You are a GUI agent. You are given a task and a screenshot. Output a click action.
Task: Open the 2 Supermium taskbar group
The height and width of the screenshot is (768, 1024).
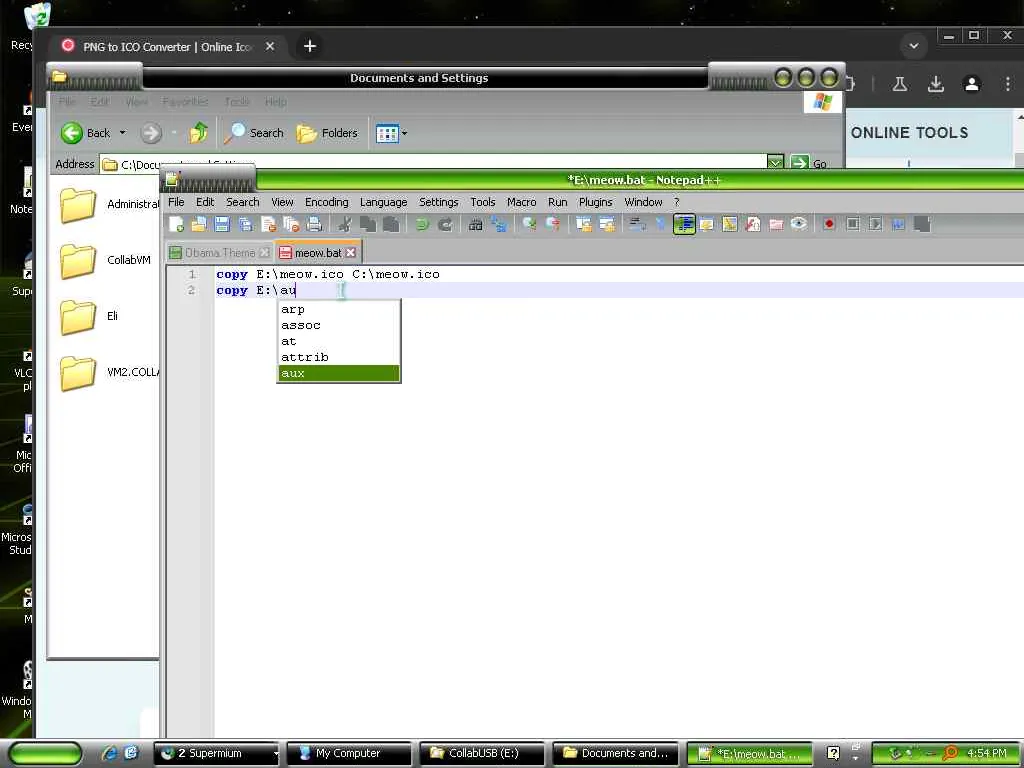[217, 754]
